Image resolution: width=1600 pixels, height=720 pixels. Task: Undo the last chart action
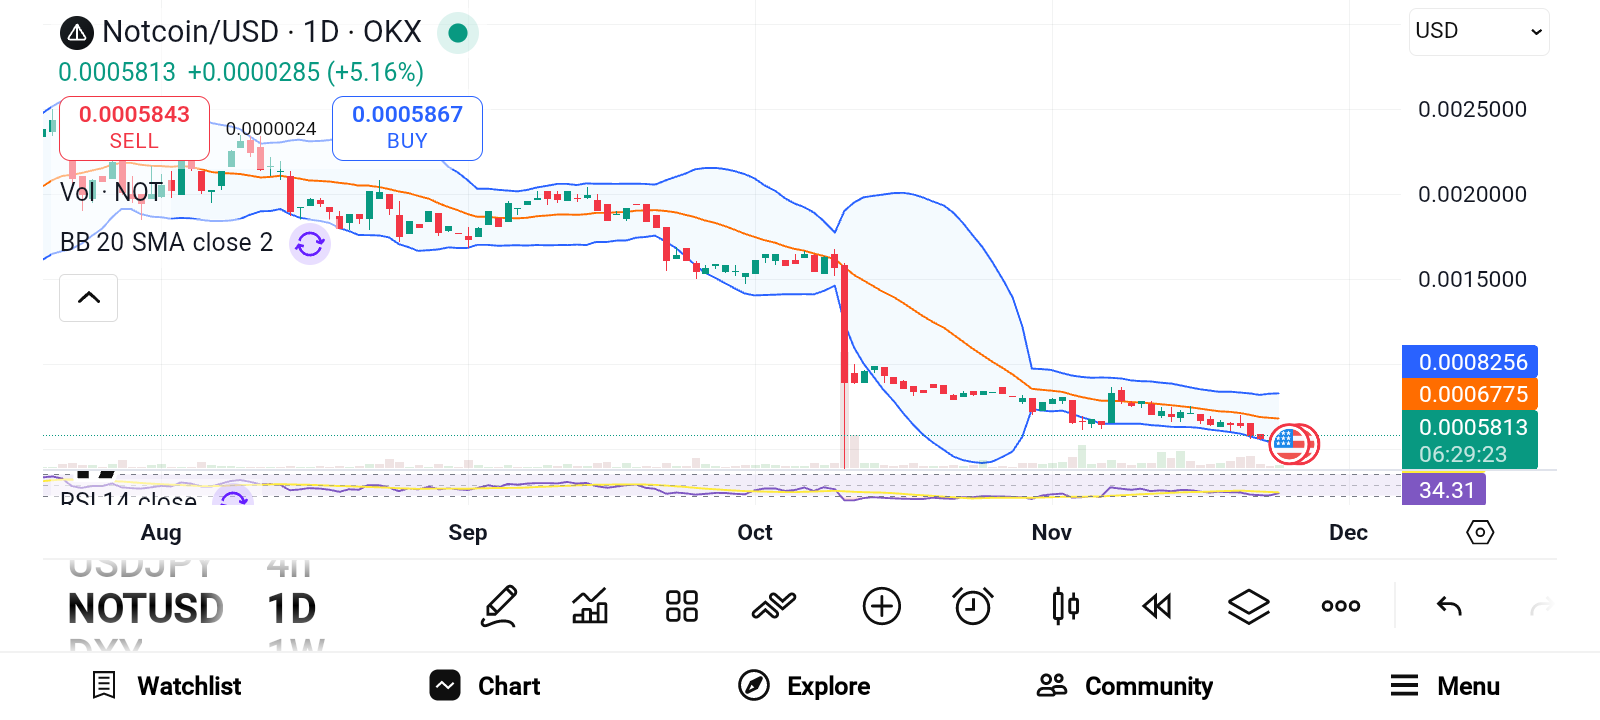click(1449, 606)
